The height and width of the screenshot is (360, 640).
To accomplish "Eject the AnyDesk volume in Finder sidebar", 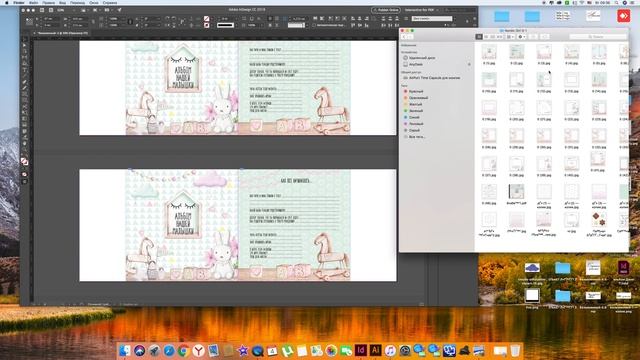I will 469,64.
